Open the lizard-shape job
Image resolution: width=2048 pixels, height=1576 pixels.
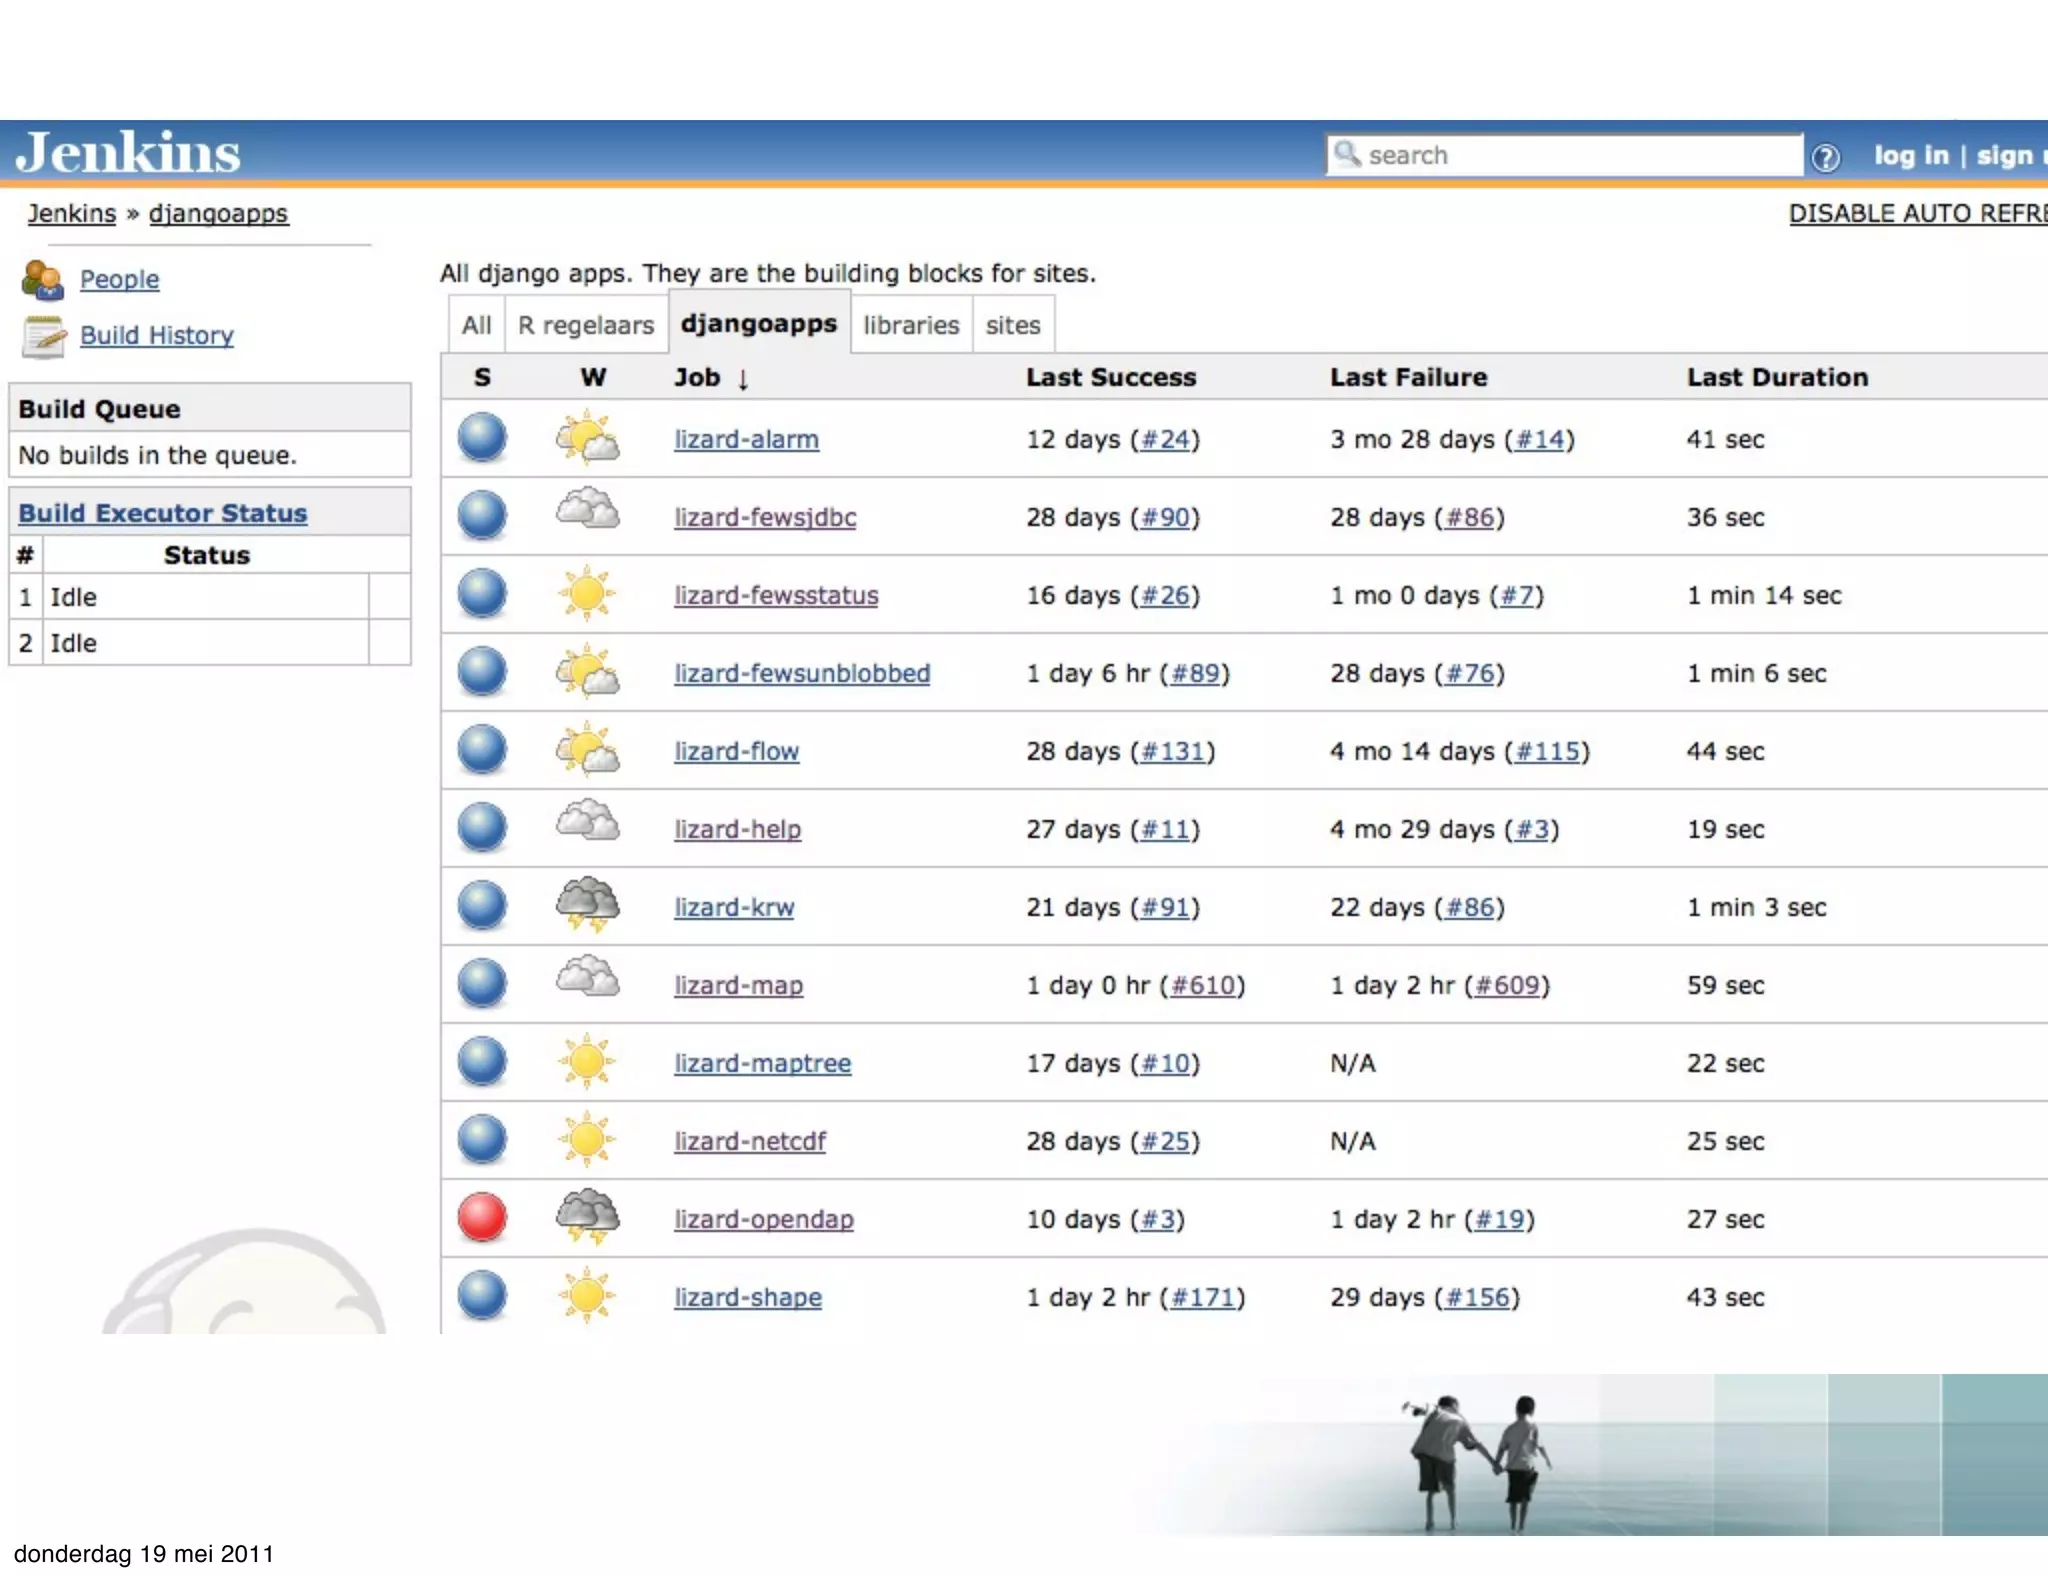[747, 1297]
